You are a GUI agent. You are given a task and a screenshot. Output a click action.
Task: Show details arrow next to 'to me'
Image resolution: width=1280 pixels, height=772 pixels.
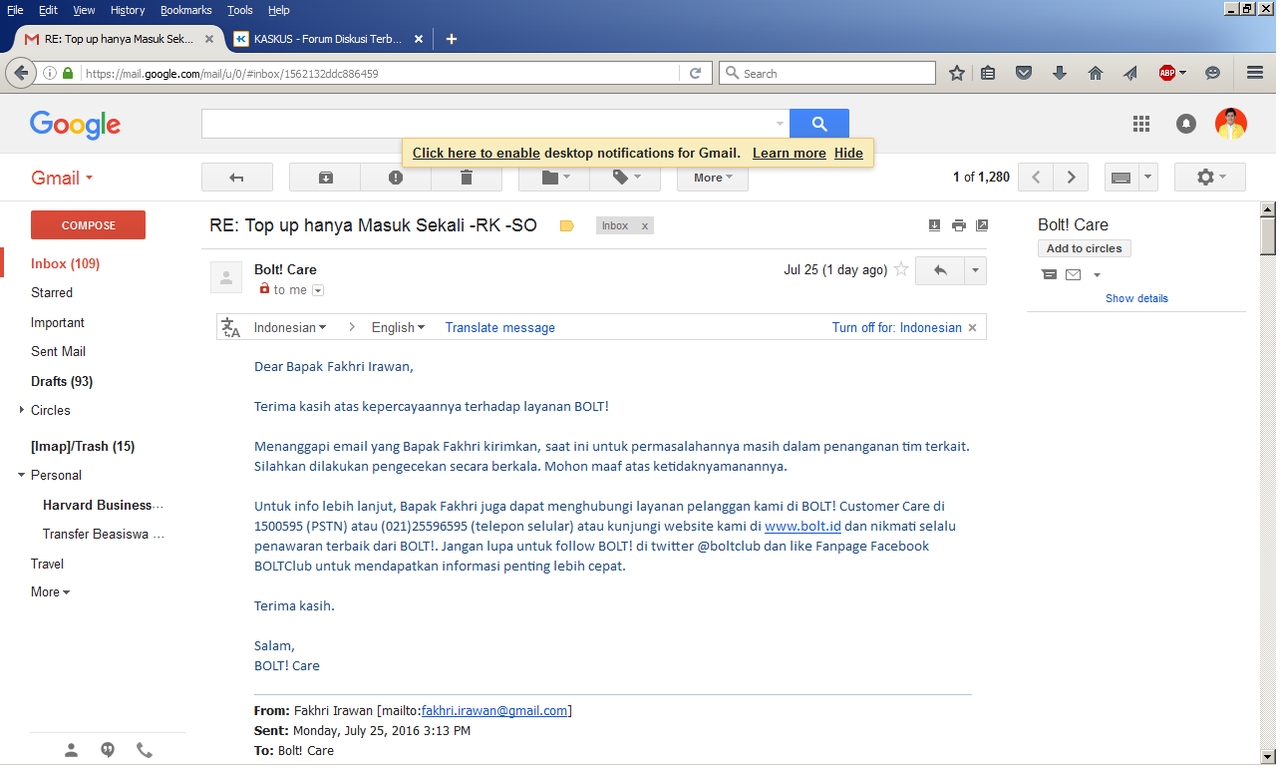pyautogui.click(x=318, y=290)
